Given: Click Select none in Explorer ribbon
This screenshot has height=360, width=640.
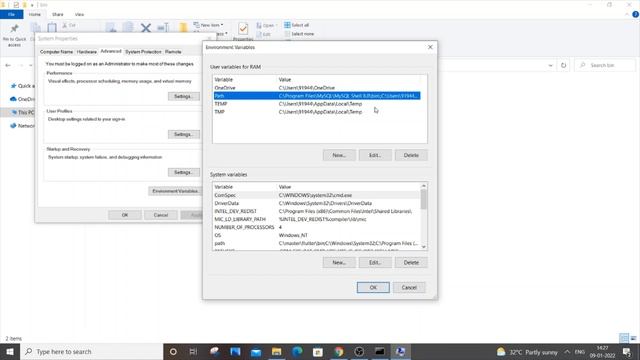Looking at the screenshot, I should pyautogui.click(x=299, y=34).
